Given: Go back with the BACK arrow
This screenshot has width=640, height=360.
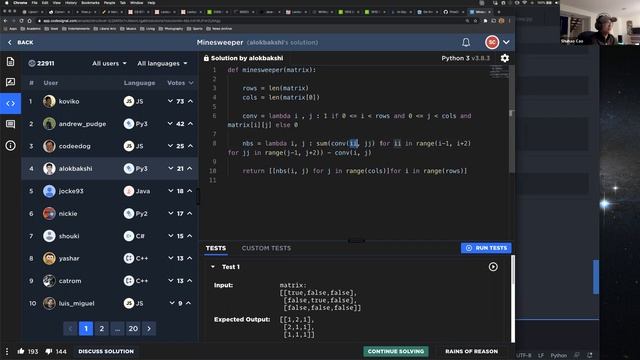Looking at the screenshot, I should (x=20, y=42).
